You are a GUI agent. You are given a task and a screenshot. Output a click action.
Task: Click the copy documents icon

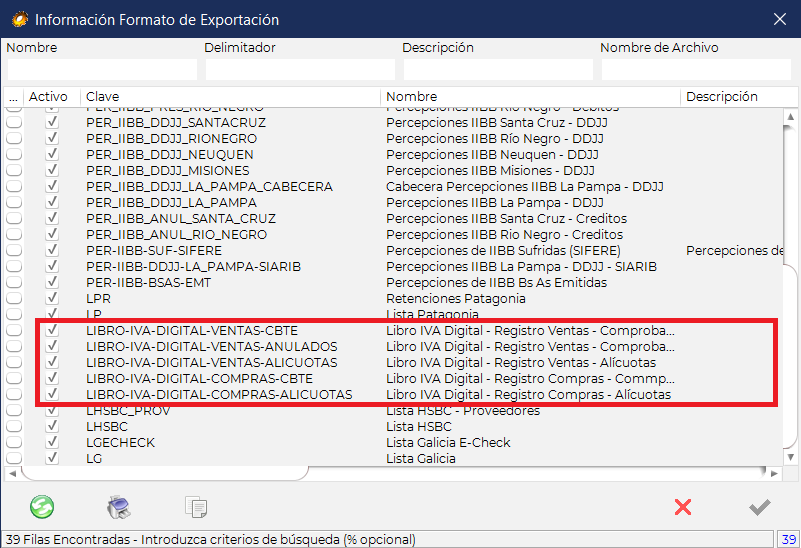pos(196,507)
